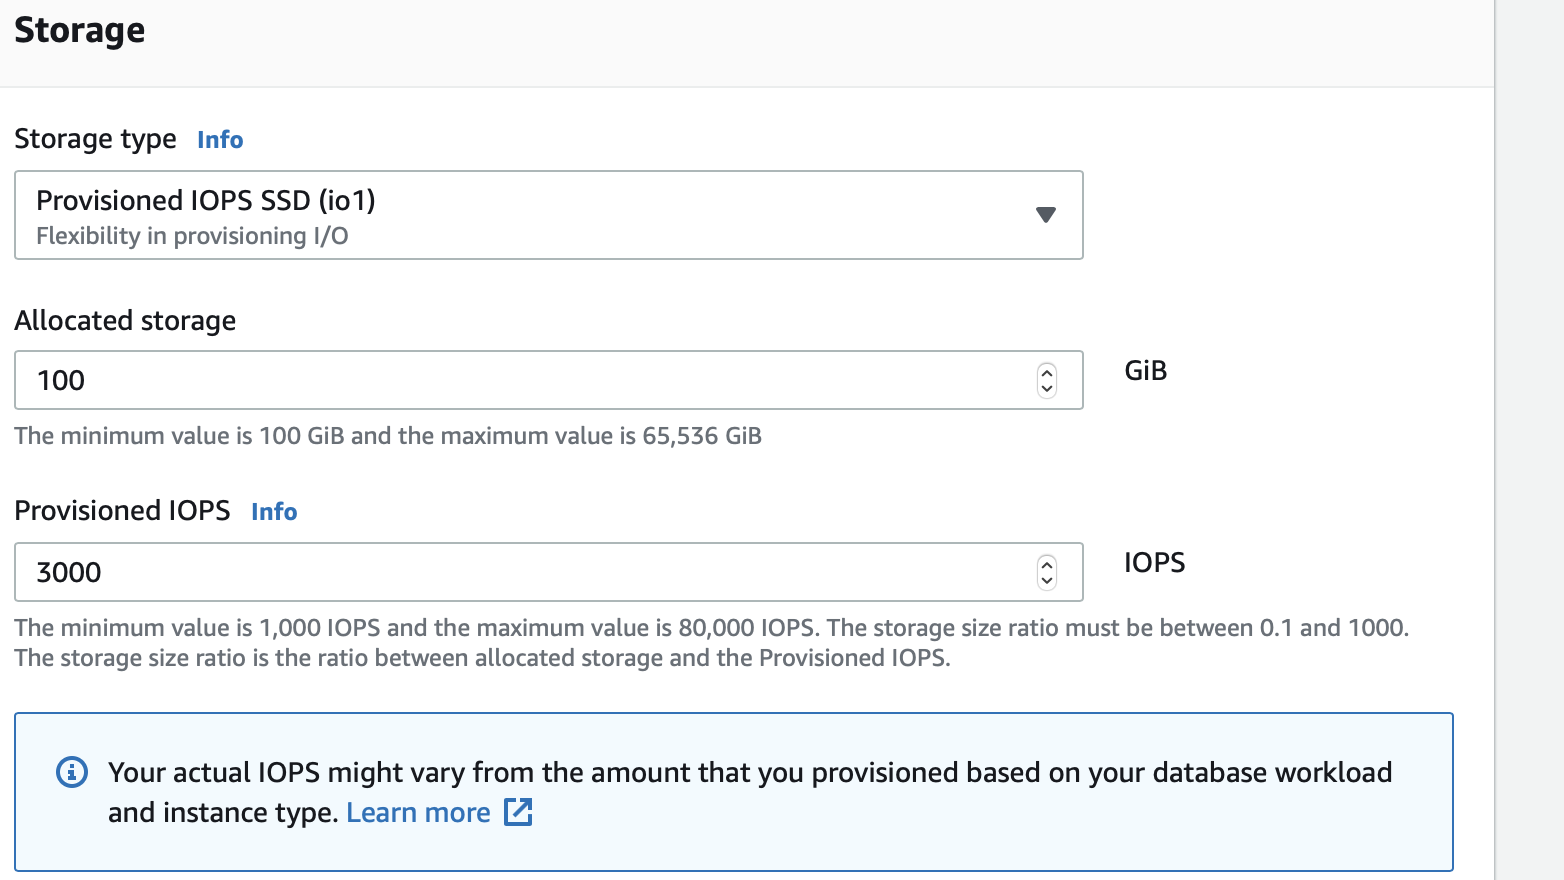Click the info circle icon in alert box
1564x880 pixels.
pos(72,772)
